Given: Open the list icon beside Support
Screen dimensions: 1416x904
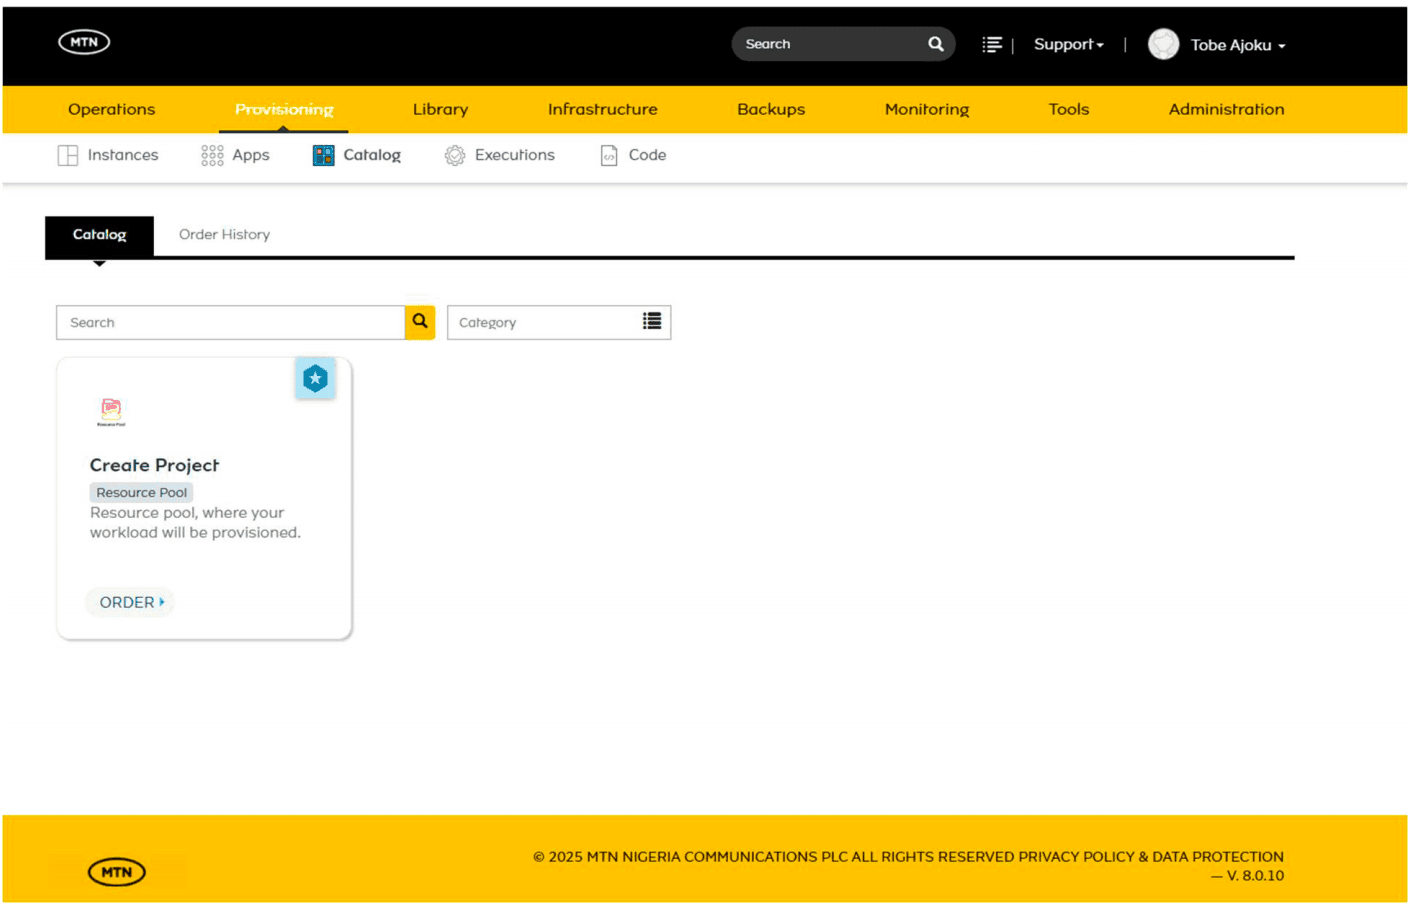Looking at the screenshot, I should (x=991, y=45).
